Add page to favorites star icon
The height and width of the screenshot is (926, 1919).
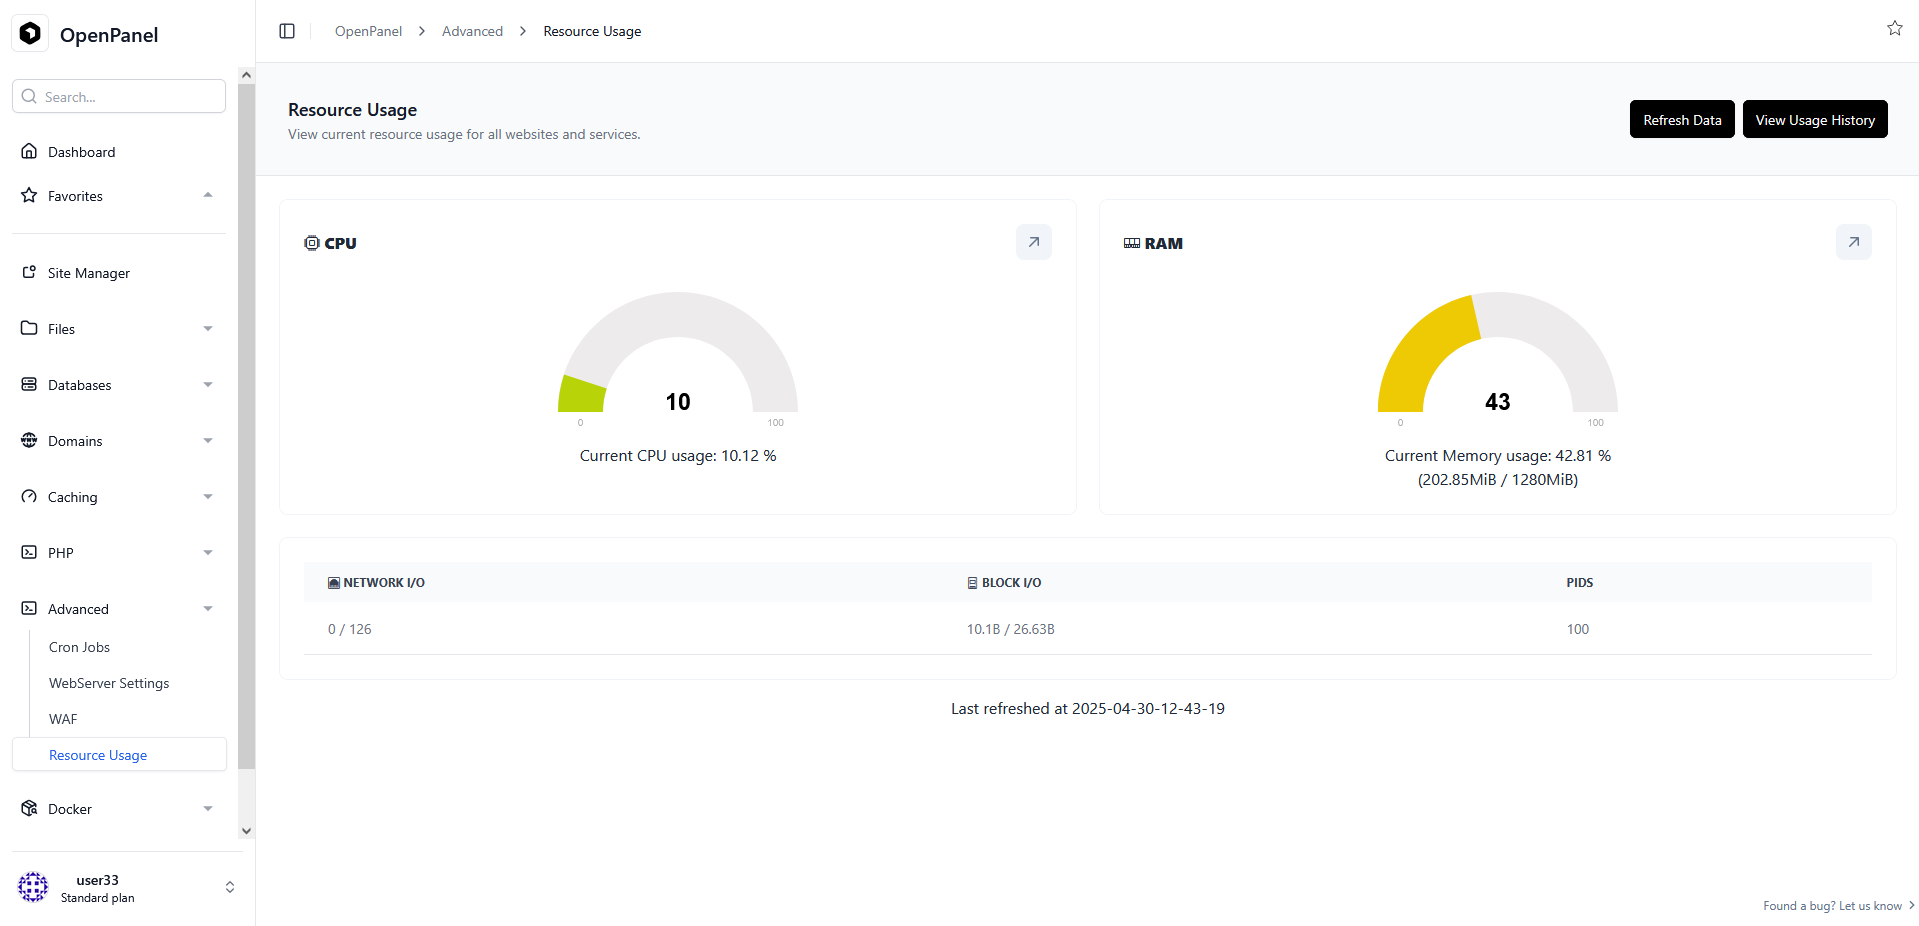[1894, 28]
